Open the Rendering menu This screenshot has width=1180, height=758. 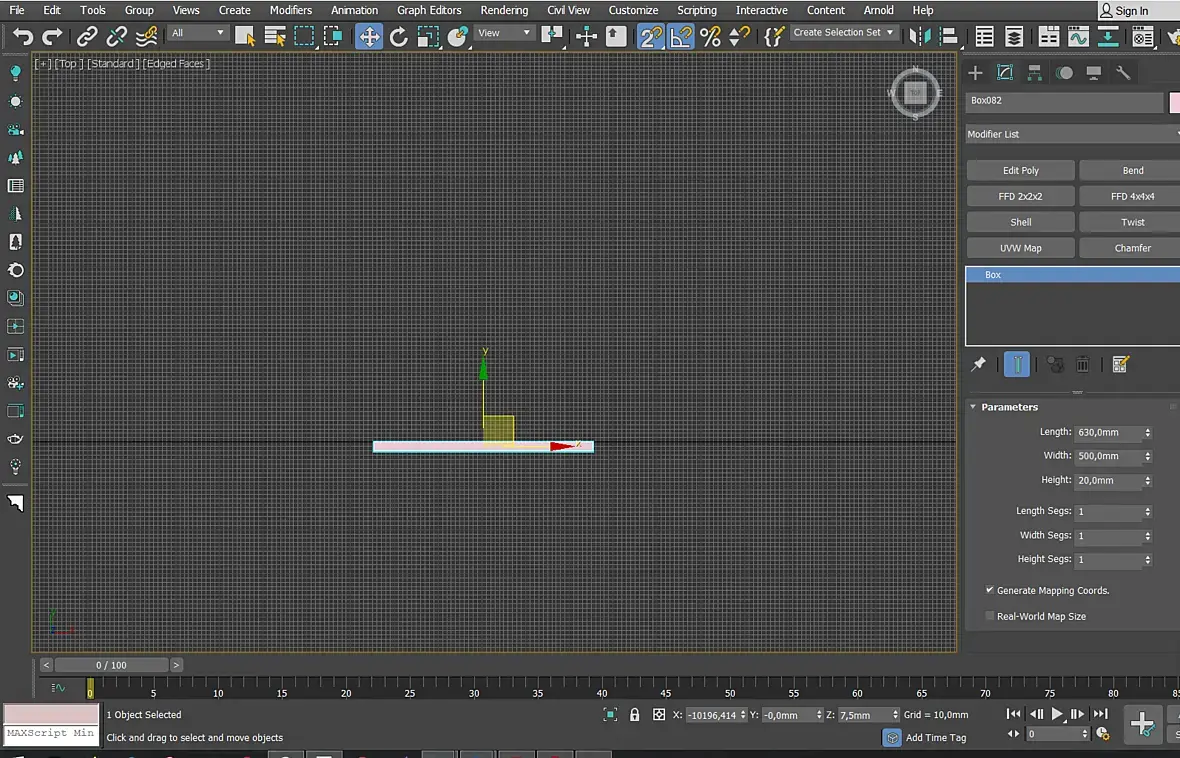coord(504,10)
